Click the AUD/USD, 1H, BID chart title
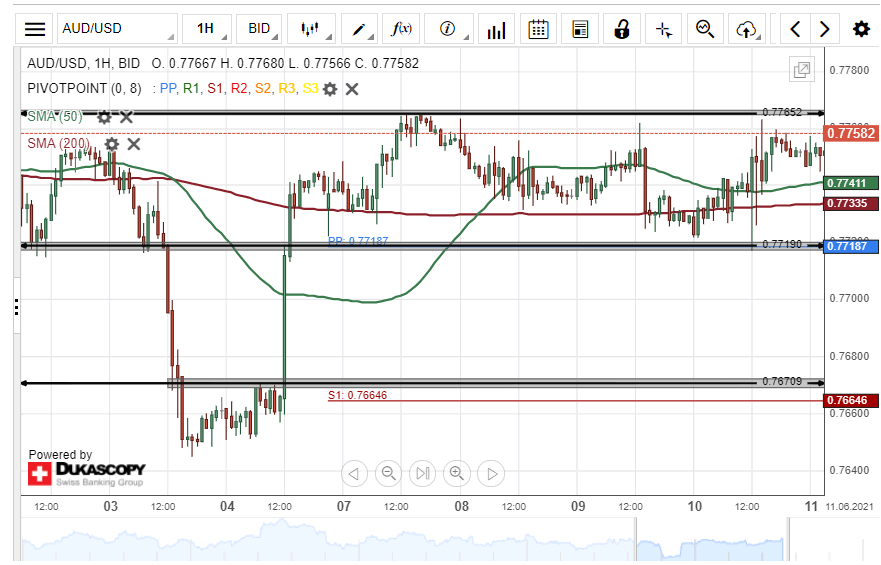The image size is (881, 565). tap(84, 63)
